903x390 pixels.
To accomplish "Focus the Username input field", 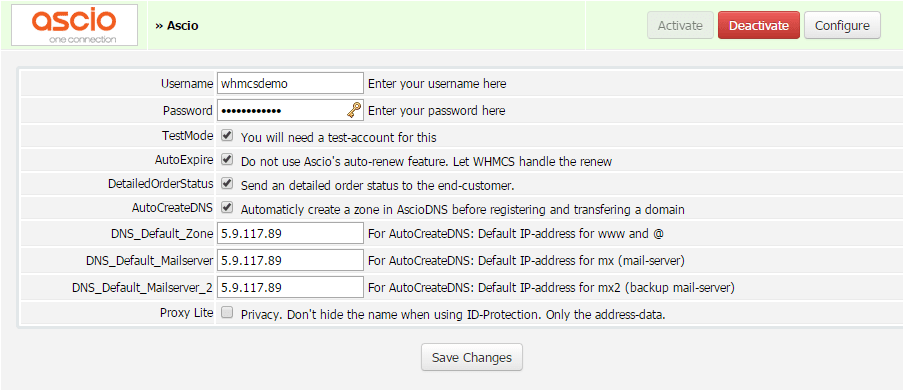I will click(290, 84).
